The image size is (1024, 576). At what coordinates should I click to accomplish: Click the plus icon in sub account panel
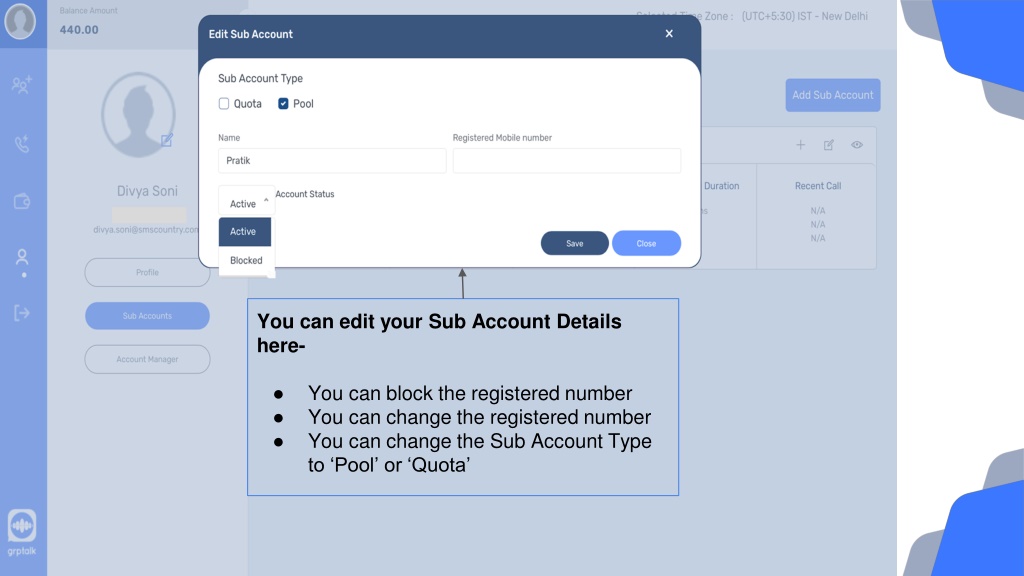[x=800, y=145]
